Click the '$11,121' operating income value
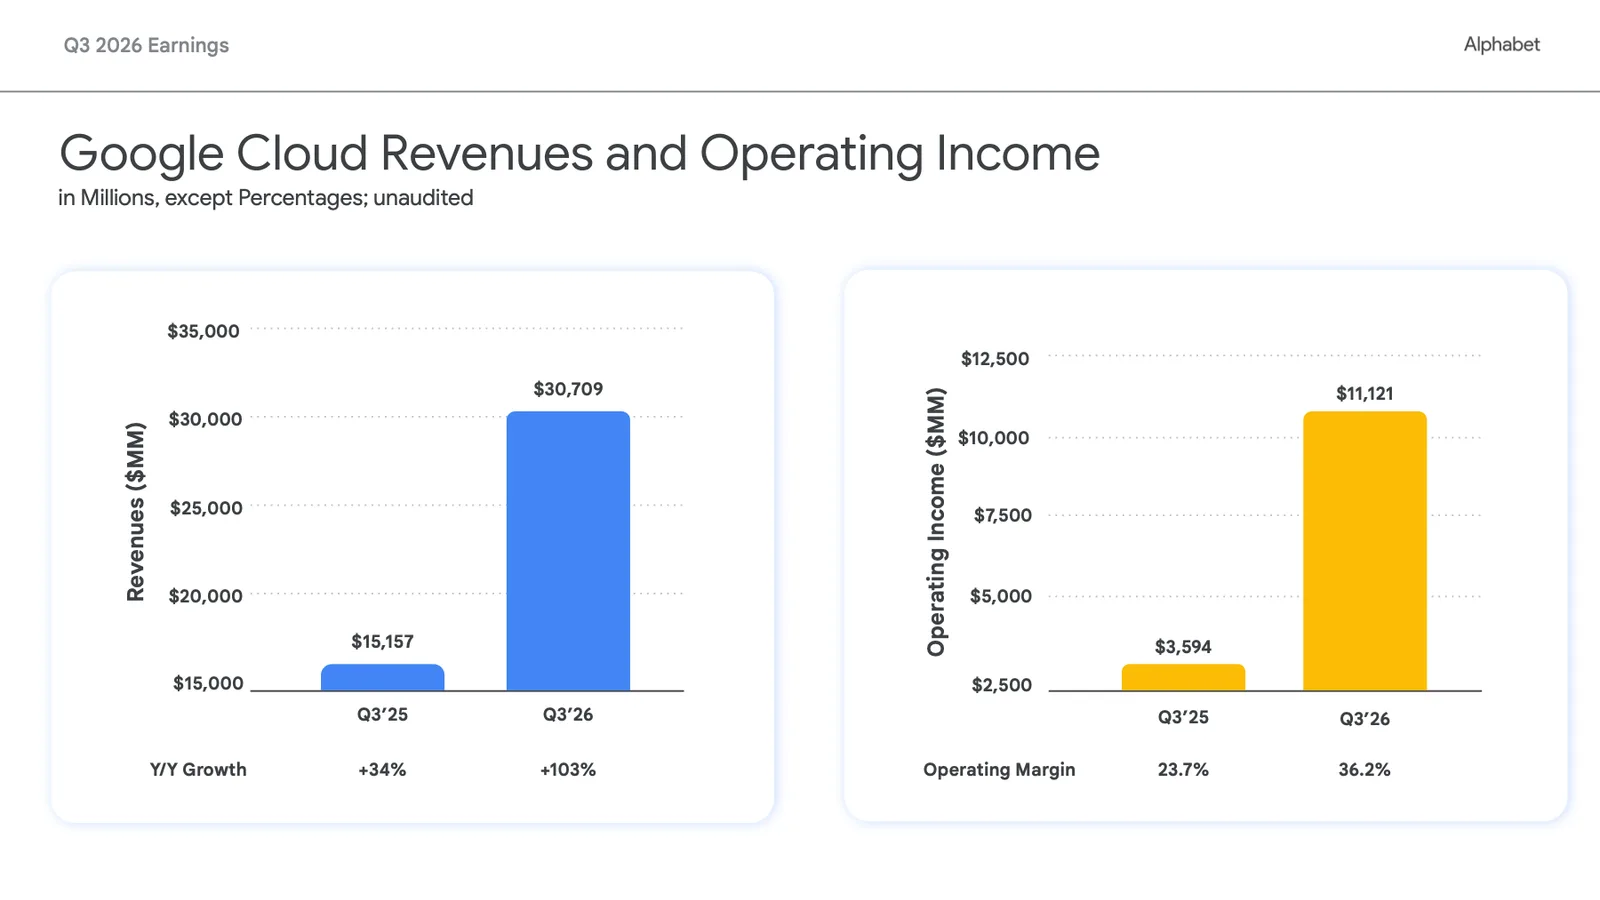 (x=1364, y=394)
